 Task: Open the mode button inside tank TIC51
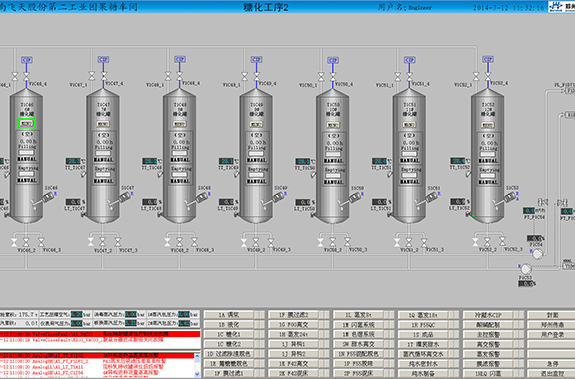(409, 125)
